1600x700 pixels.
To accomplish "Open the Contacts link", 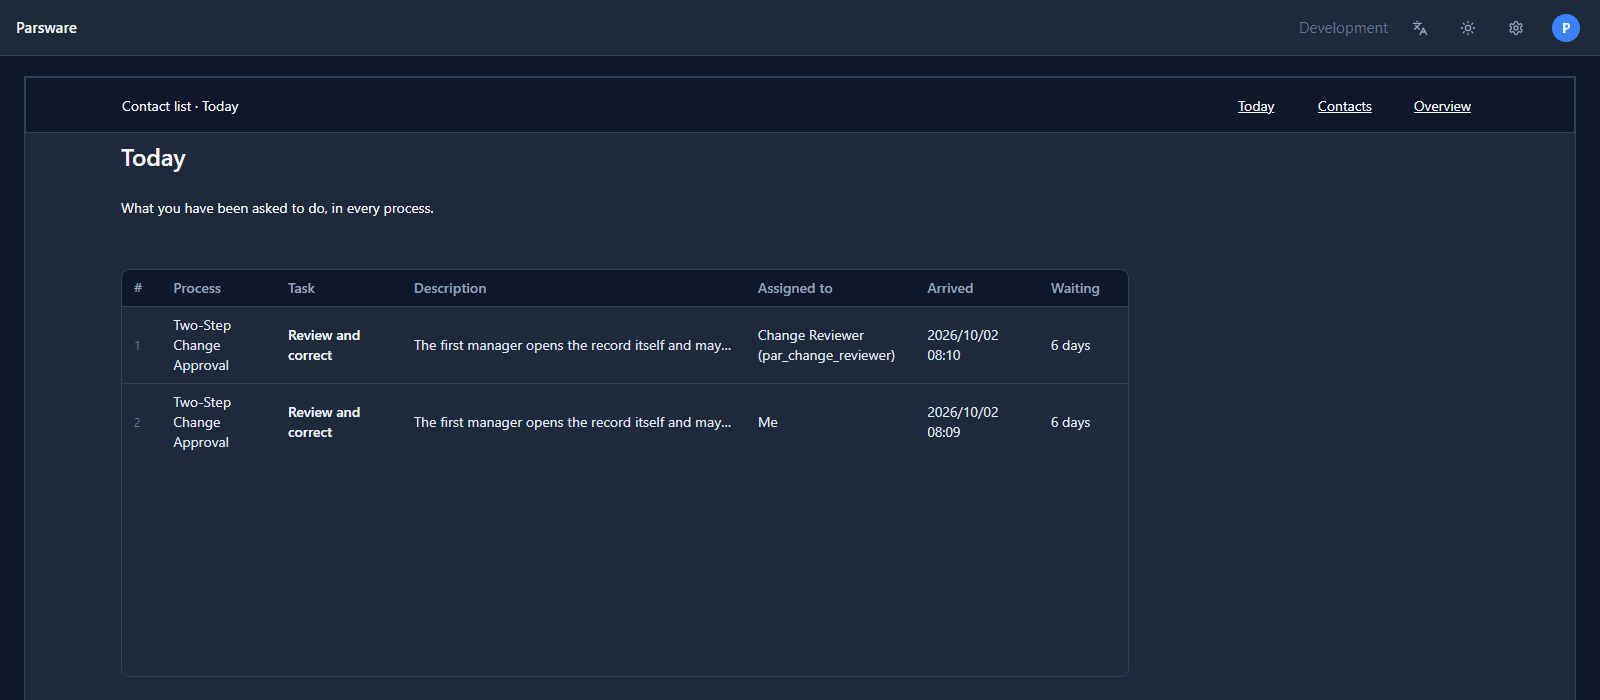I will tap(1344, 106).
